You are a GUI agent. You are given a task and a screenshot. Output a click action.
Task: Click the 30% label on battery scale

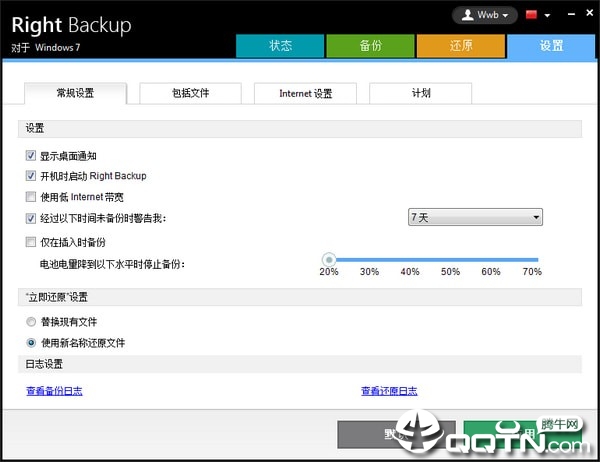[369, 272]
